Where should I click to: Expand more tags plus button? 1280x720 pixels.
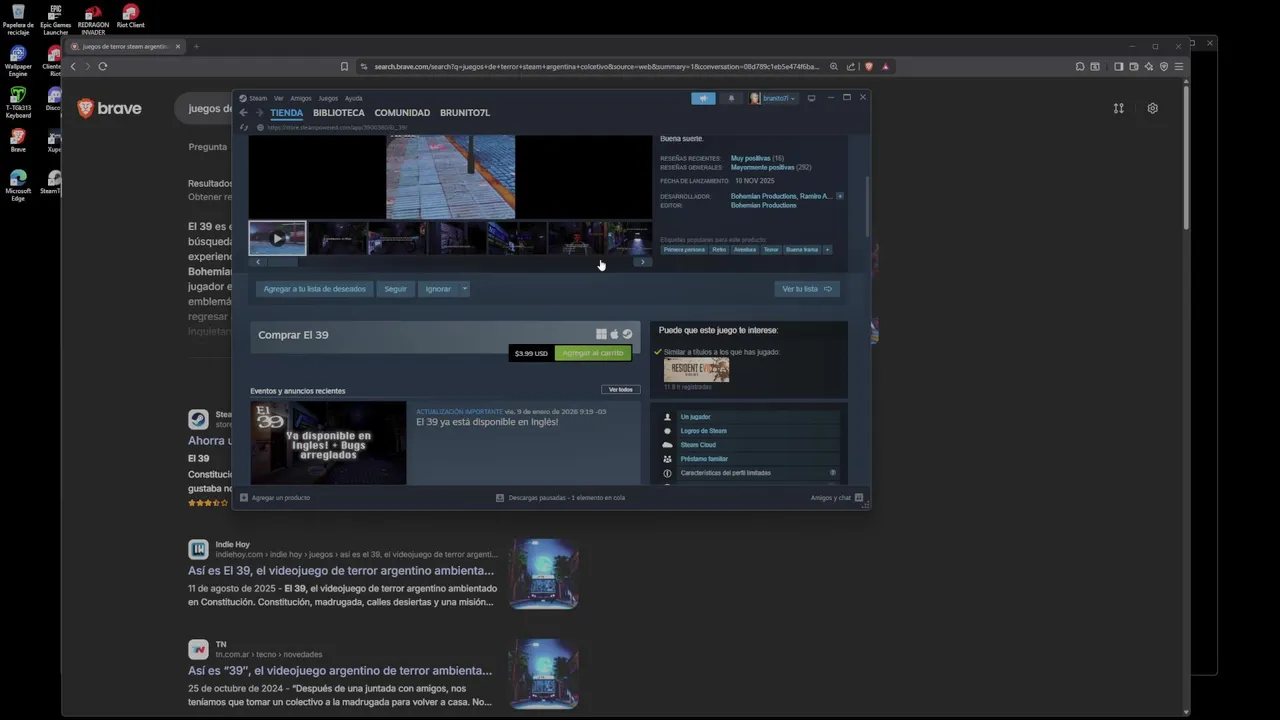click(x=827, y=249)
